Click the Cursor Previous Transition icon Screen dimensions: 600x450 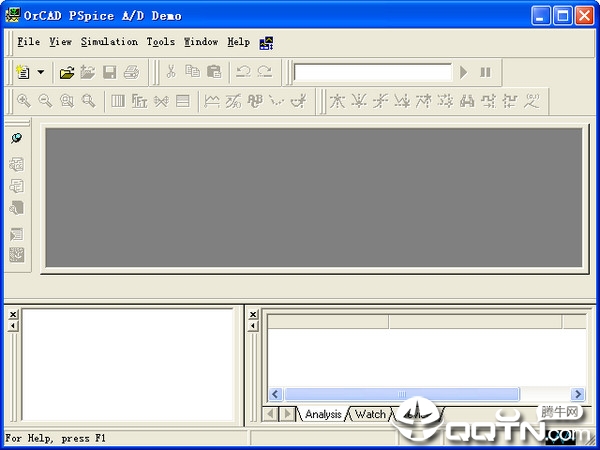coord(510,101)
